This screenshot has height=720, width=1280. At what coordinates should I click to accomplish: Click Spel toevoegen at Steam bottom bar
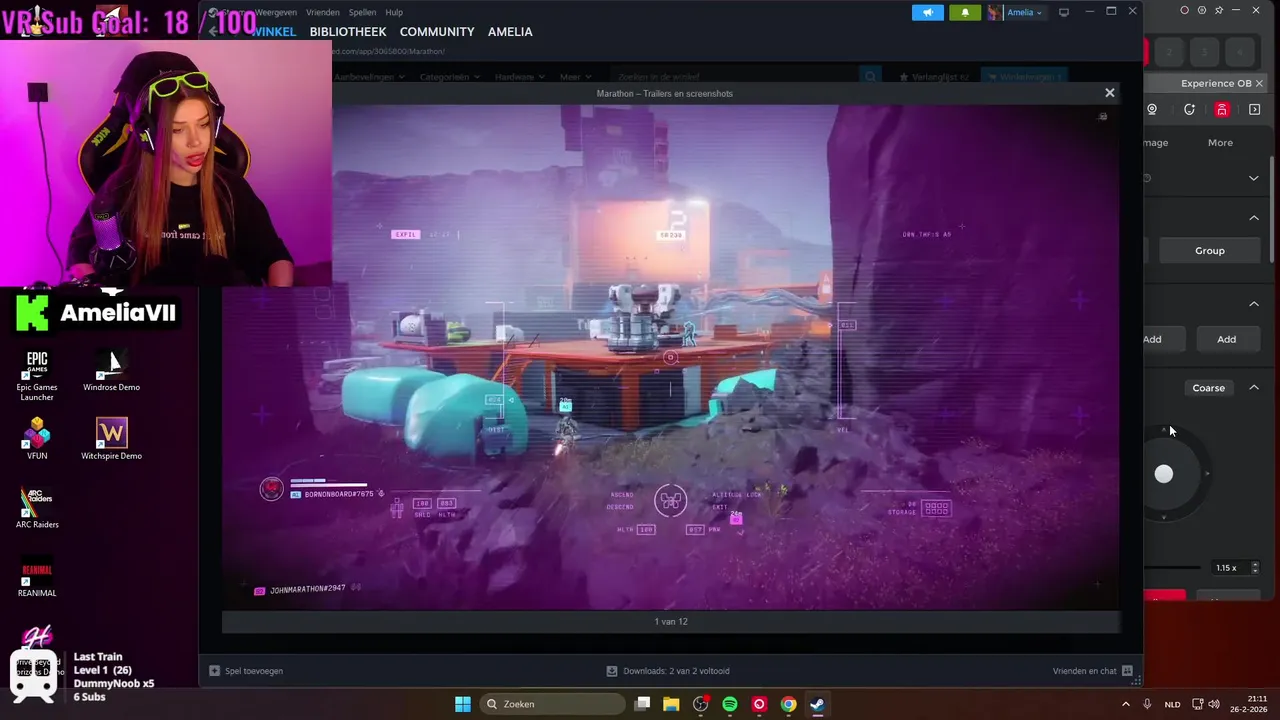pos(246,671)
